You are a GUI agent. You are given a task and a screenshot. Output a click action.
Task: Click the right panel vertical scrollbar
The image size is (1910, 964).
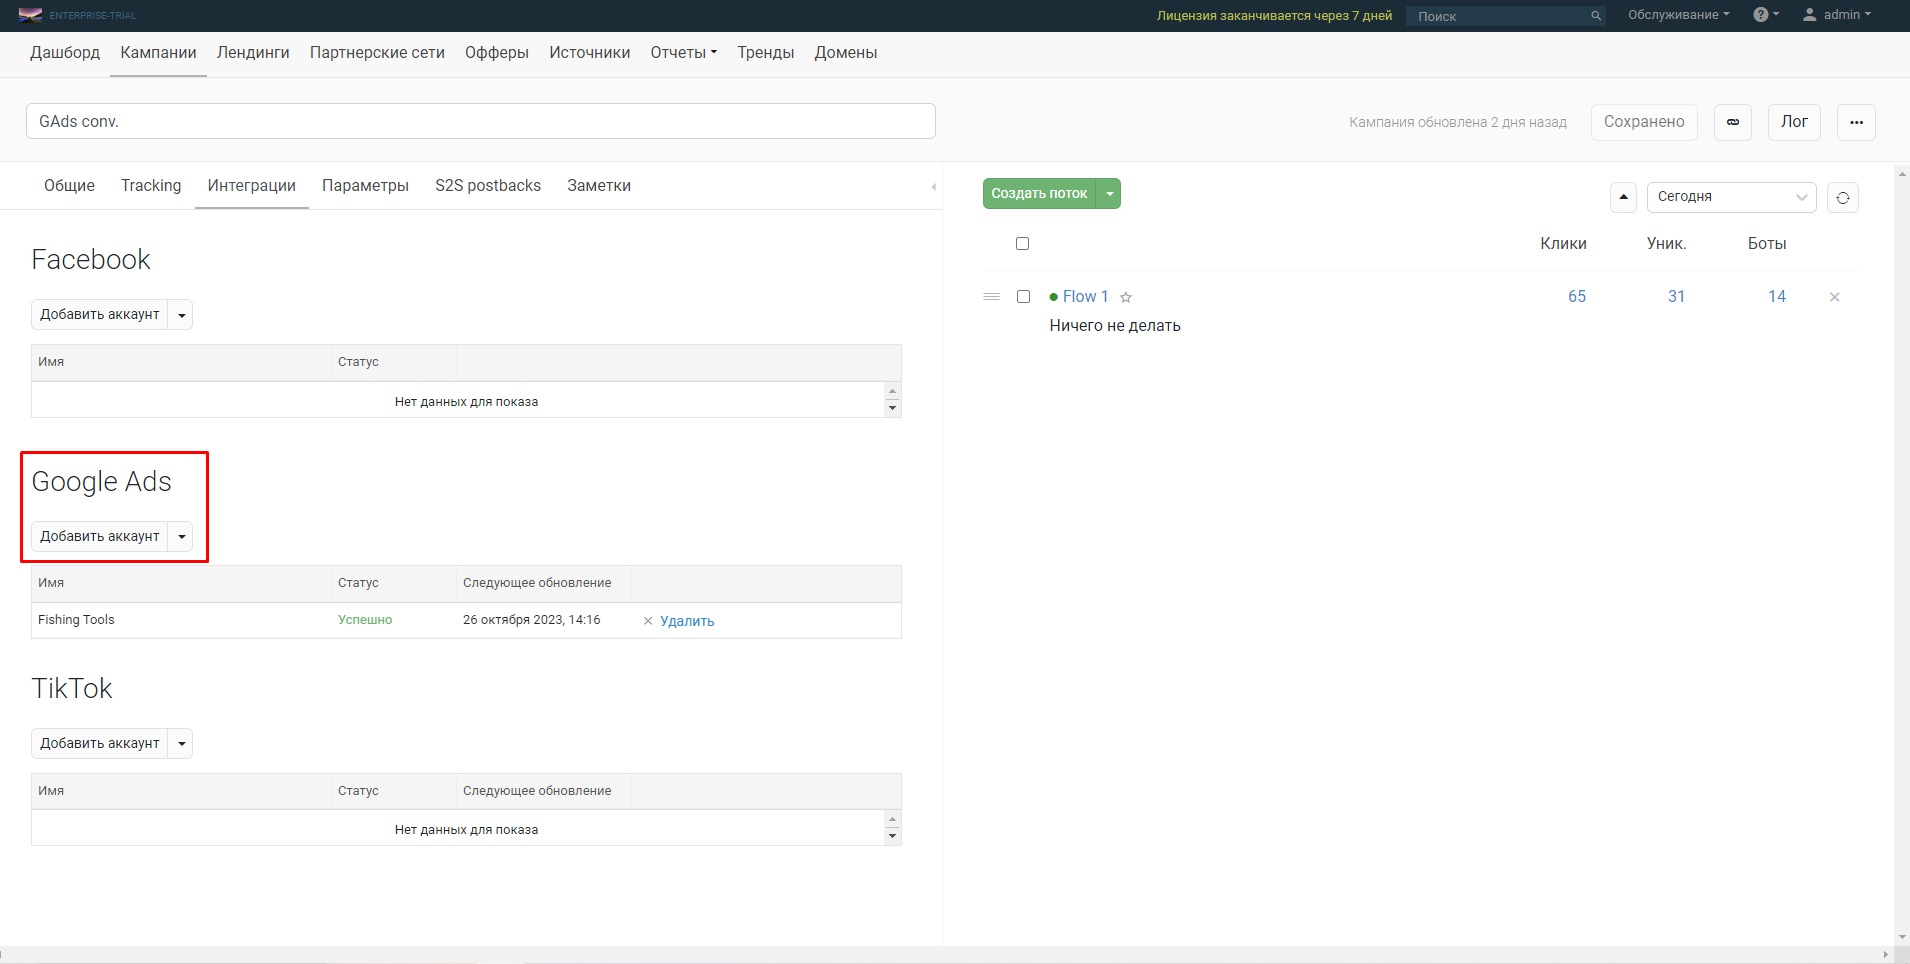1902,555
